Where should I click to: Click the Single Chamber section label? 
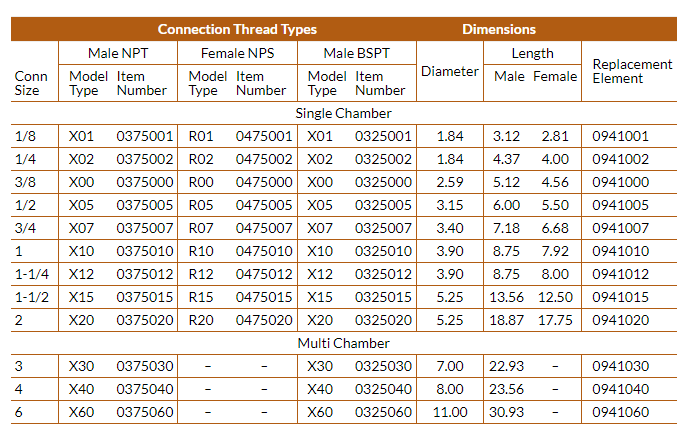[x=343, y=113]
